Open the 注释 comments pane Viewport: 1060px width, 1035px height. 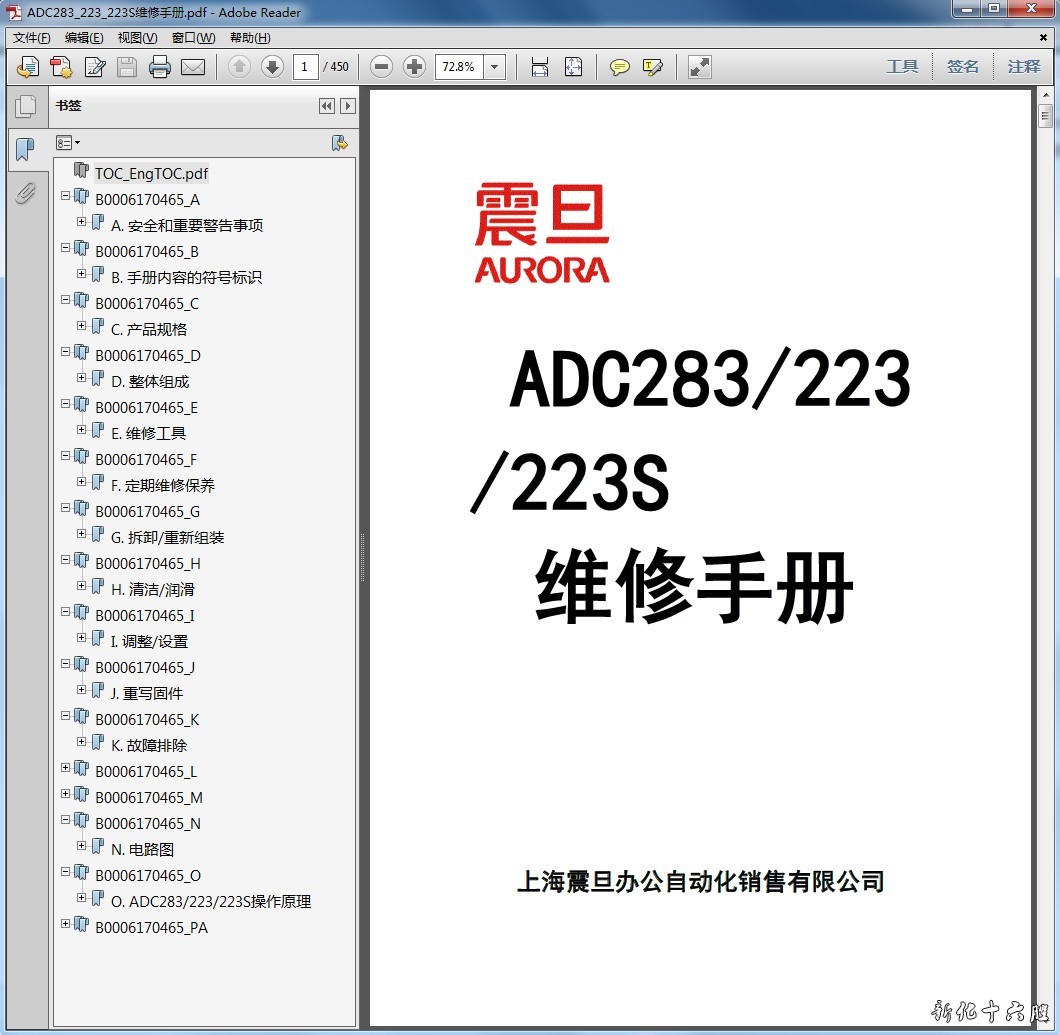pos(1024,67)
